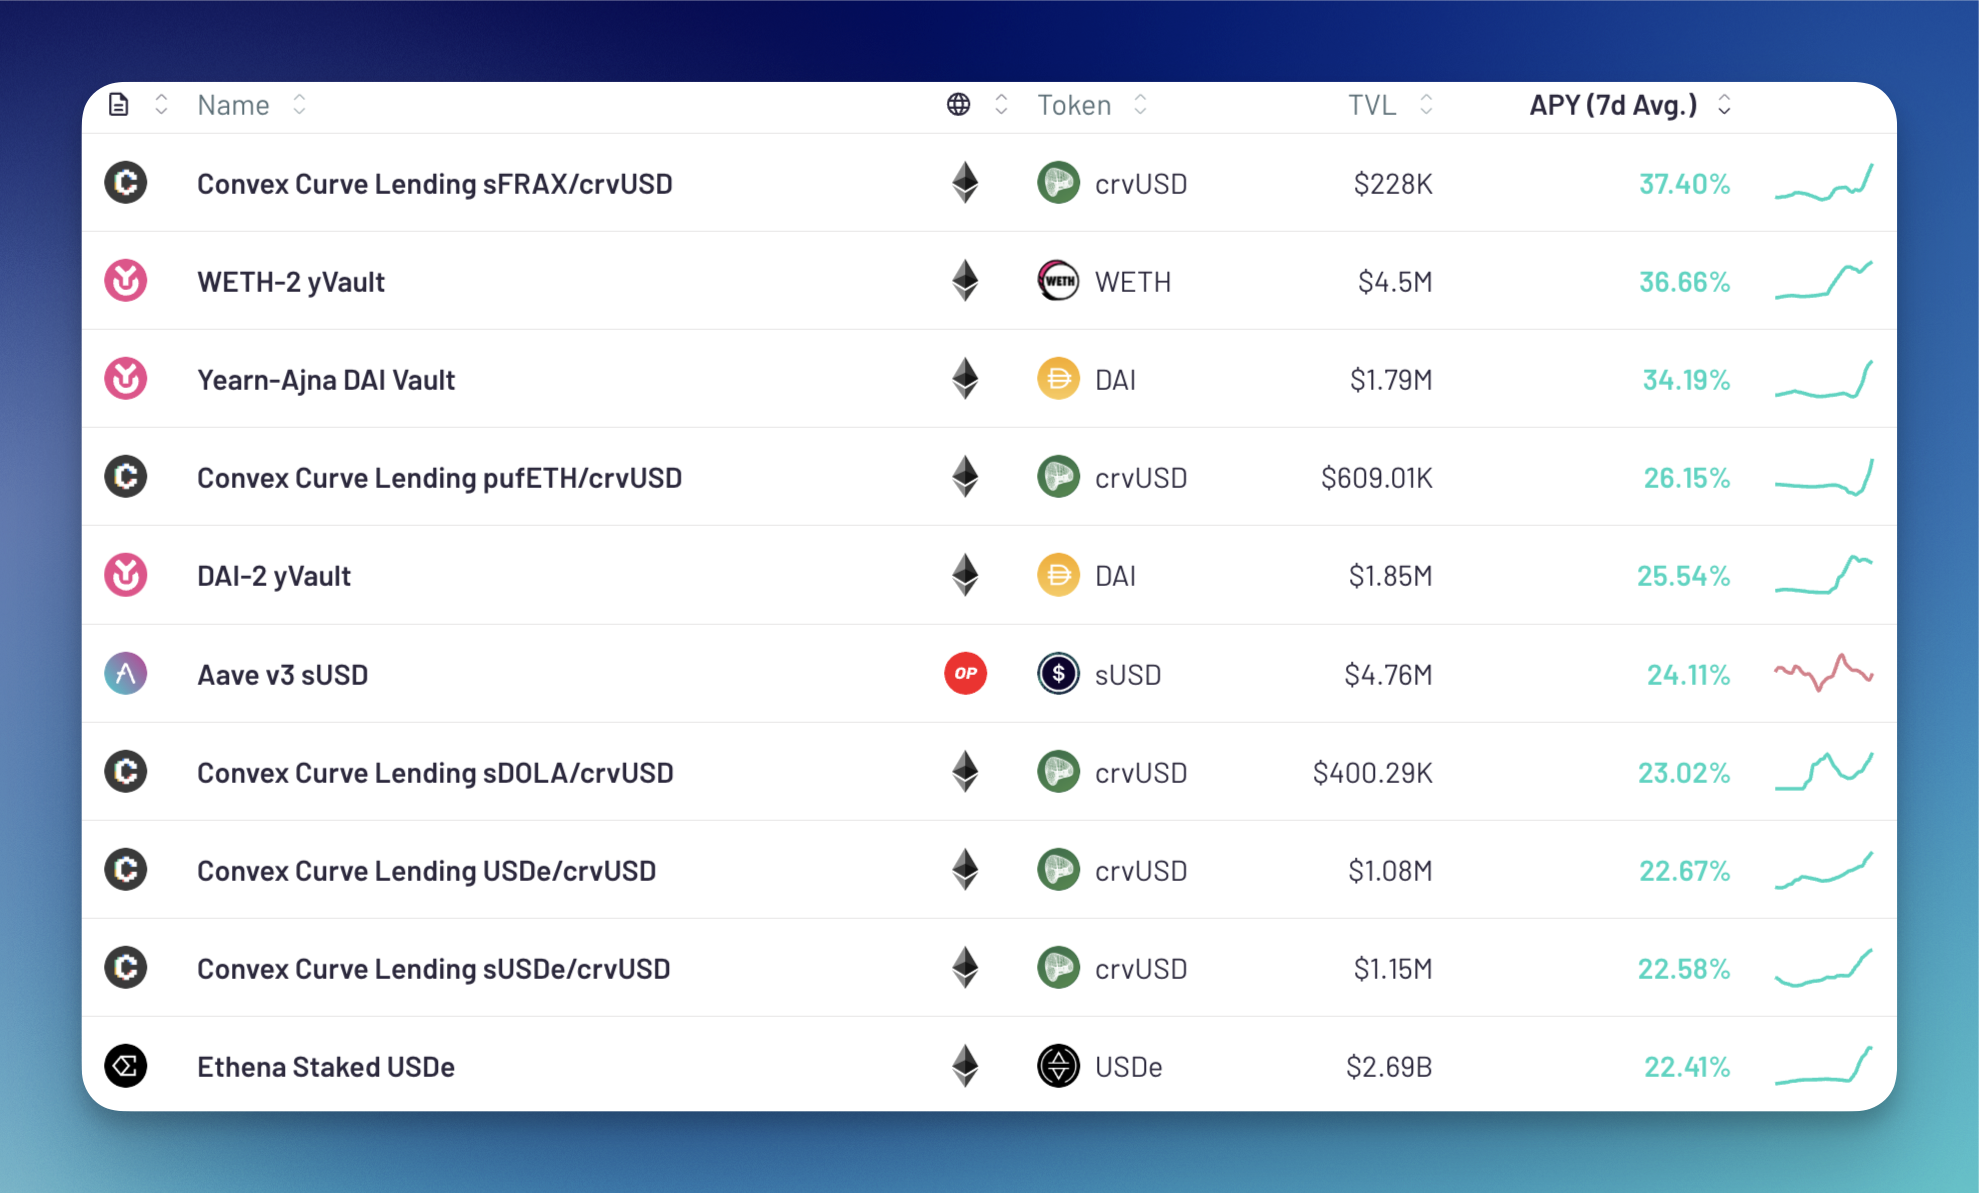Viewport: 1979px width, 1193px height.
Task: Click the Yearn logo for WETH-2 yVault
Action: [x=126, y=281]
